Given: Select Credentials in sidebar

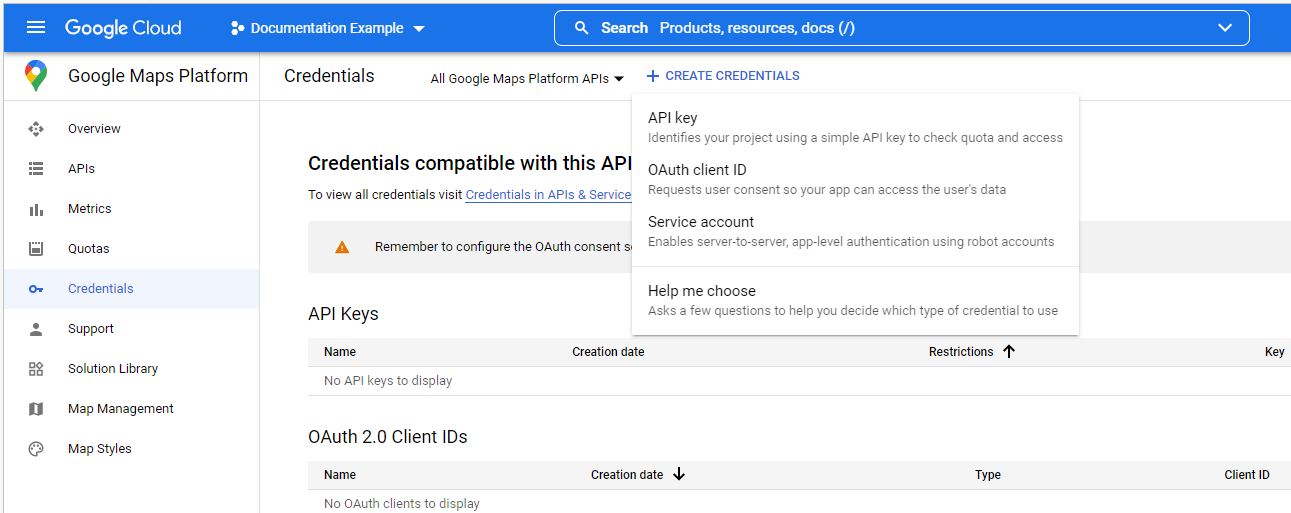Looking at the screenshot, I should 131,289.
